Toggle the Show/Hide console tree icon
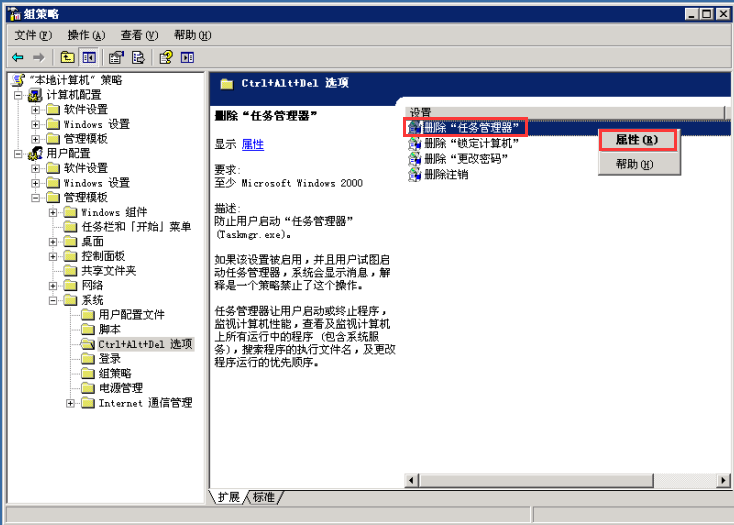Viewport: 734px width, 525px height. tap(89, 58)
